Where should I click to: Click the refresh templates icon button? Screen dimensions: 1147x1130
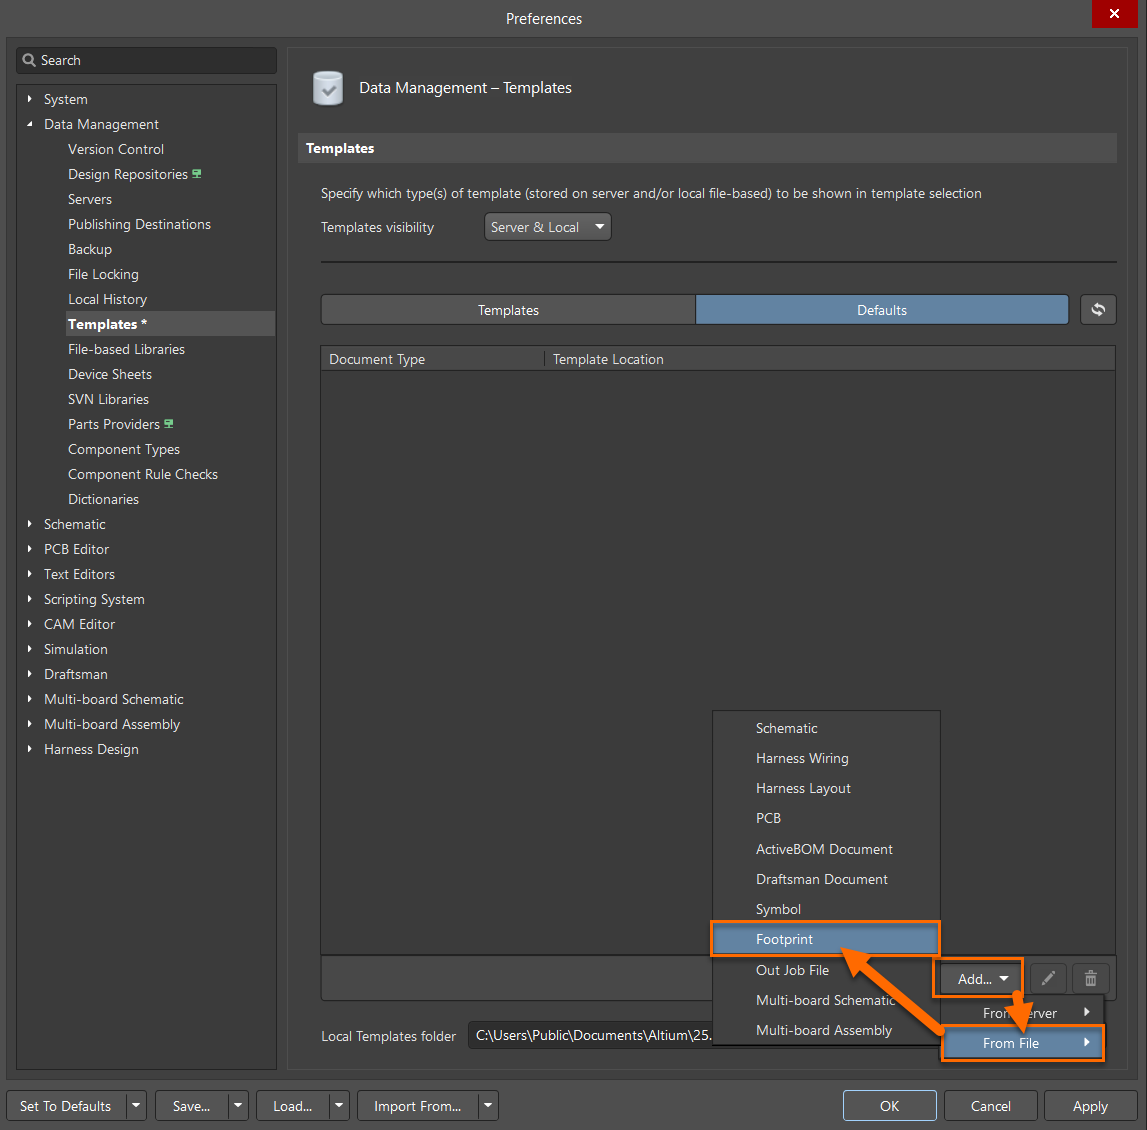pos(1098,310)
